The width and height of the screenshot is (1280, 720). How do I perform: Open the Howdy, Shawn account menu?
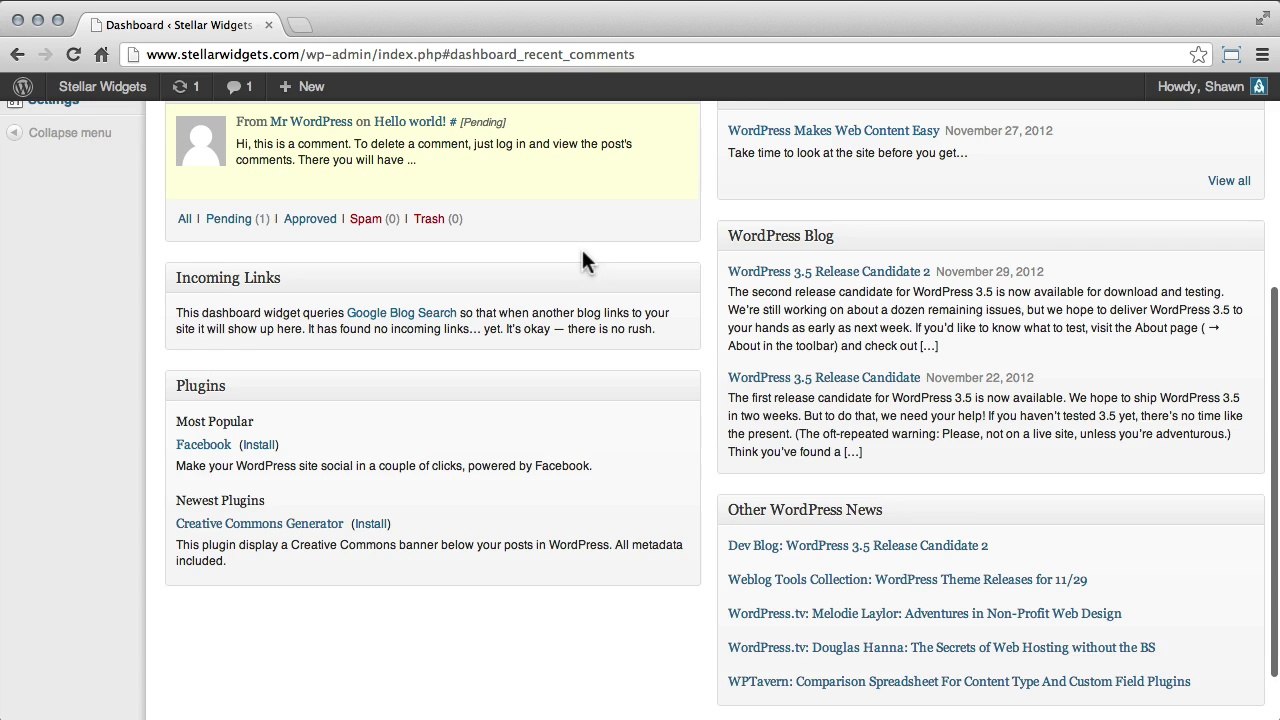point(1212,87)
